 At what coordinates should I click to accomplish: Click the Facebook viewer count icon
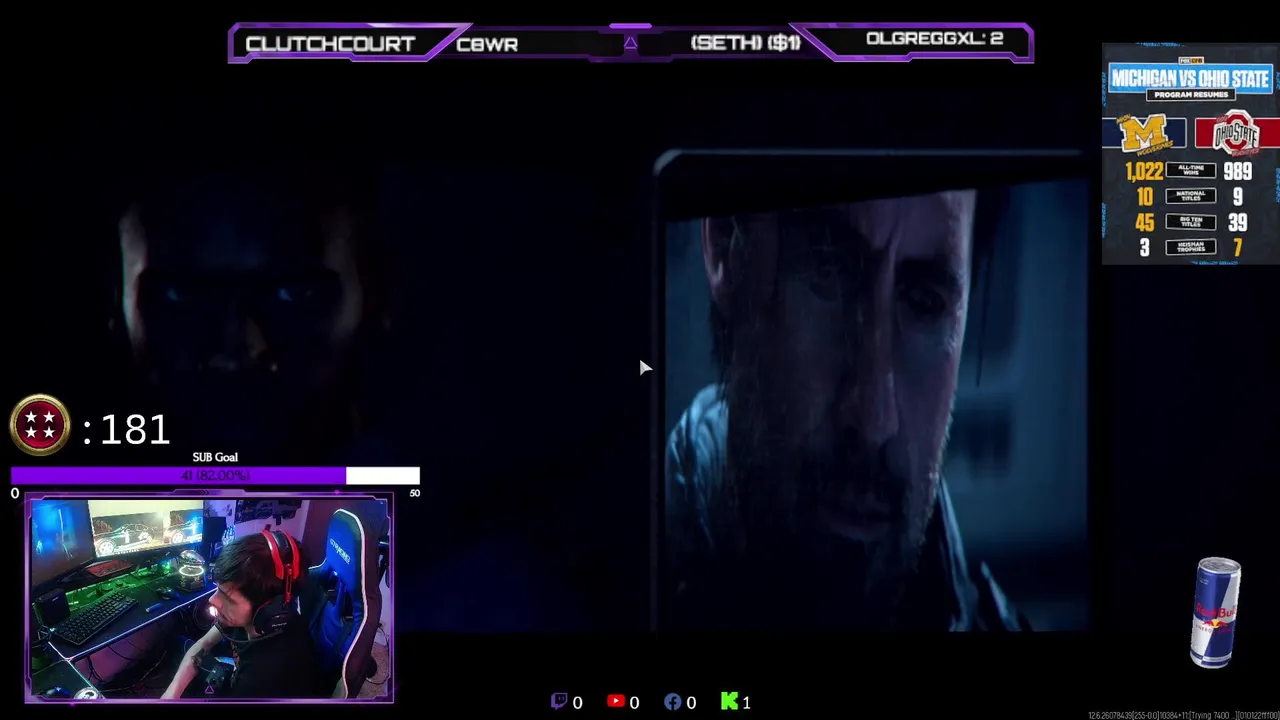(x=673, y=702)
